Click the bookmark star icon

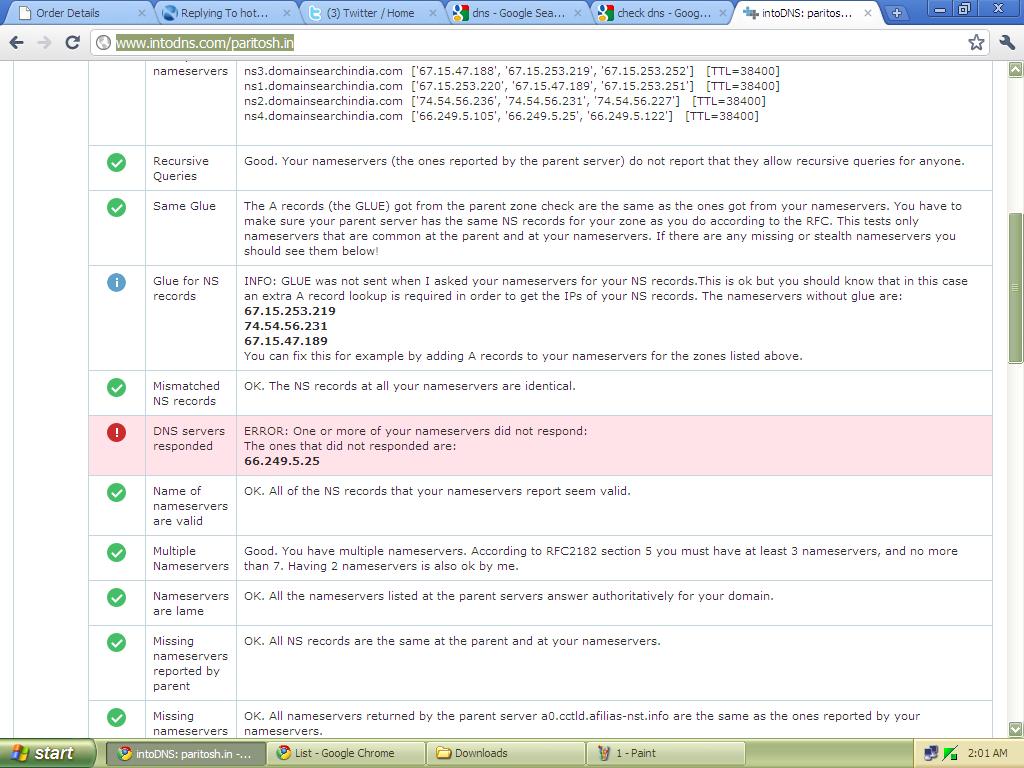point(976,44)
